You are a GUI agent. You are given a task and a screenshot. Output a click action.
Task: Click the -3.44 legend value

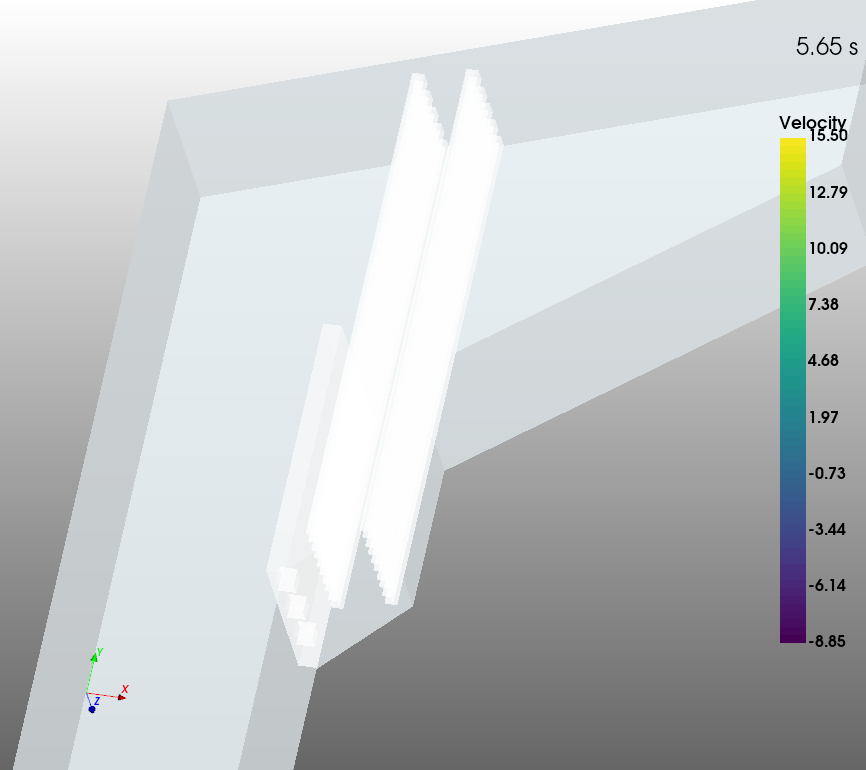pos(827,530)
